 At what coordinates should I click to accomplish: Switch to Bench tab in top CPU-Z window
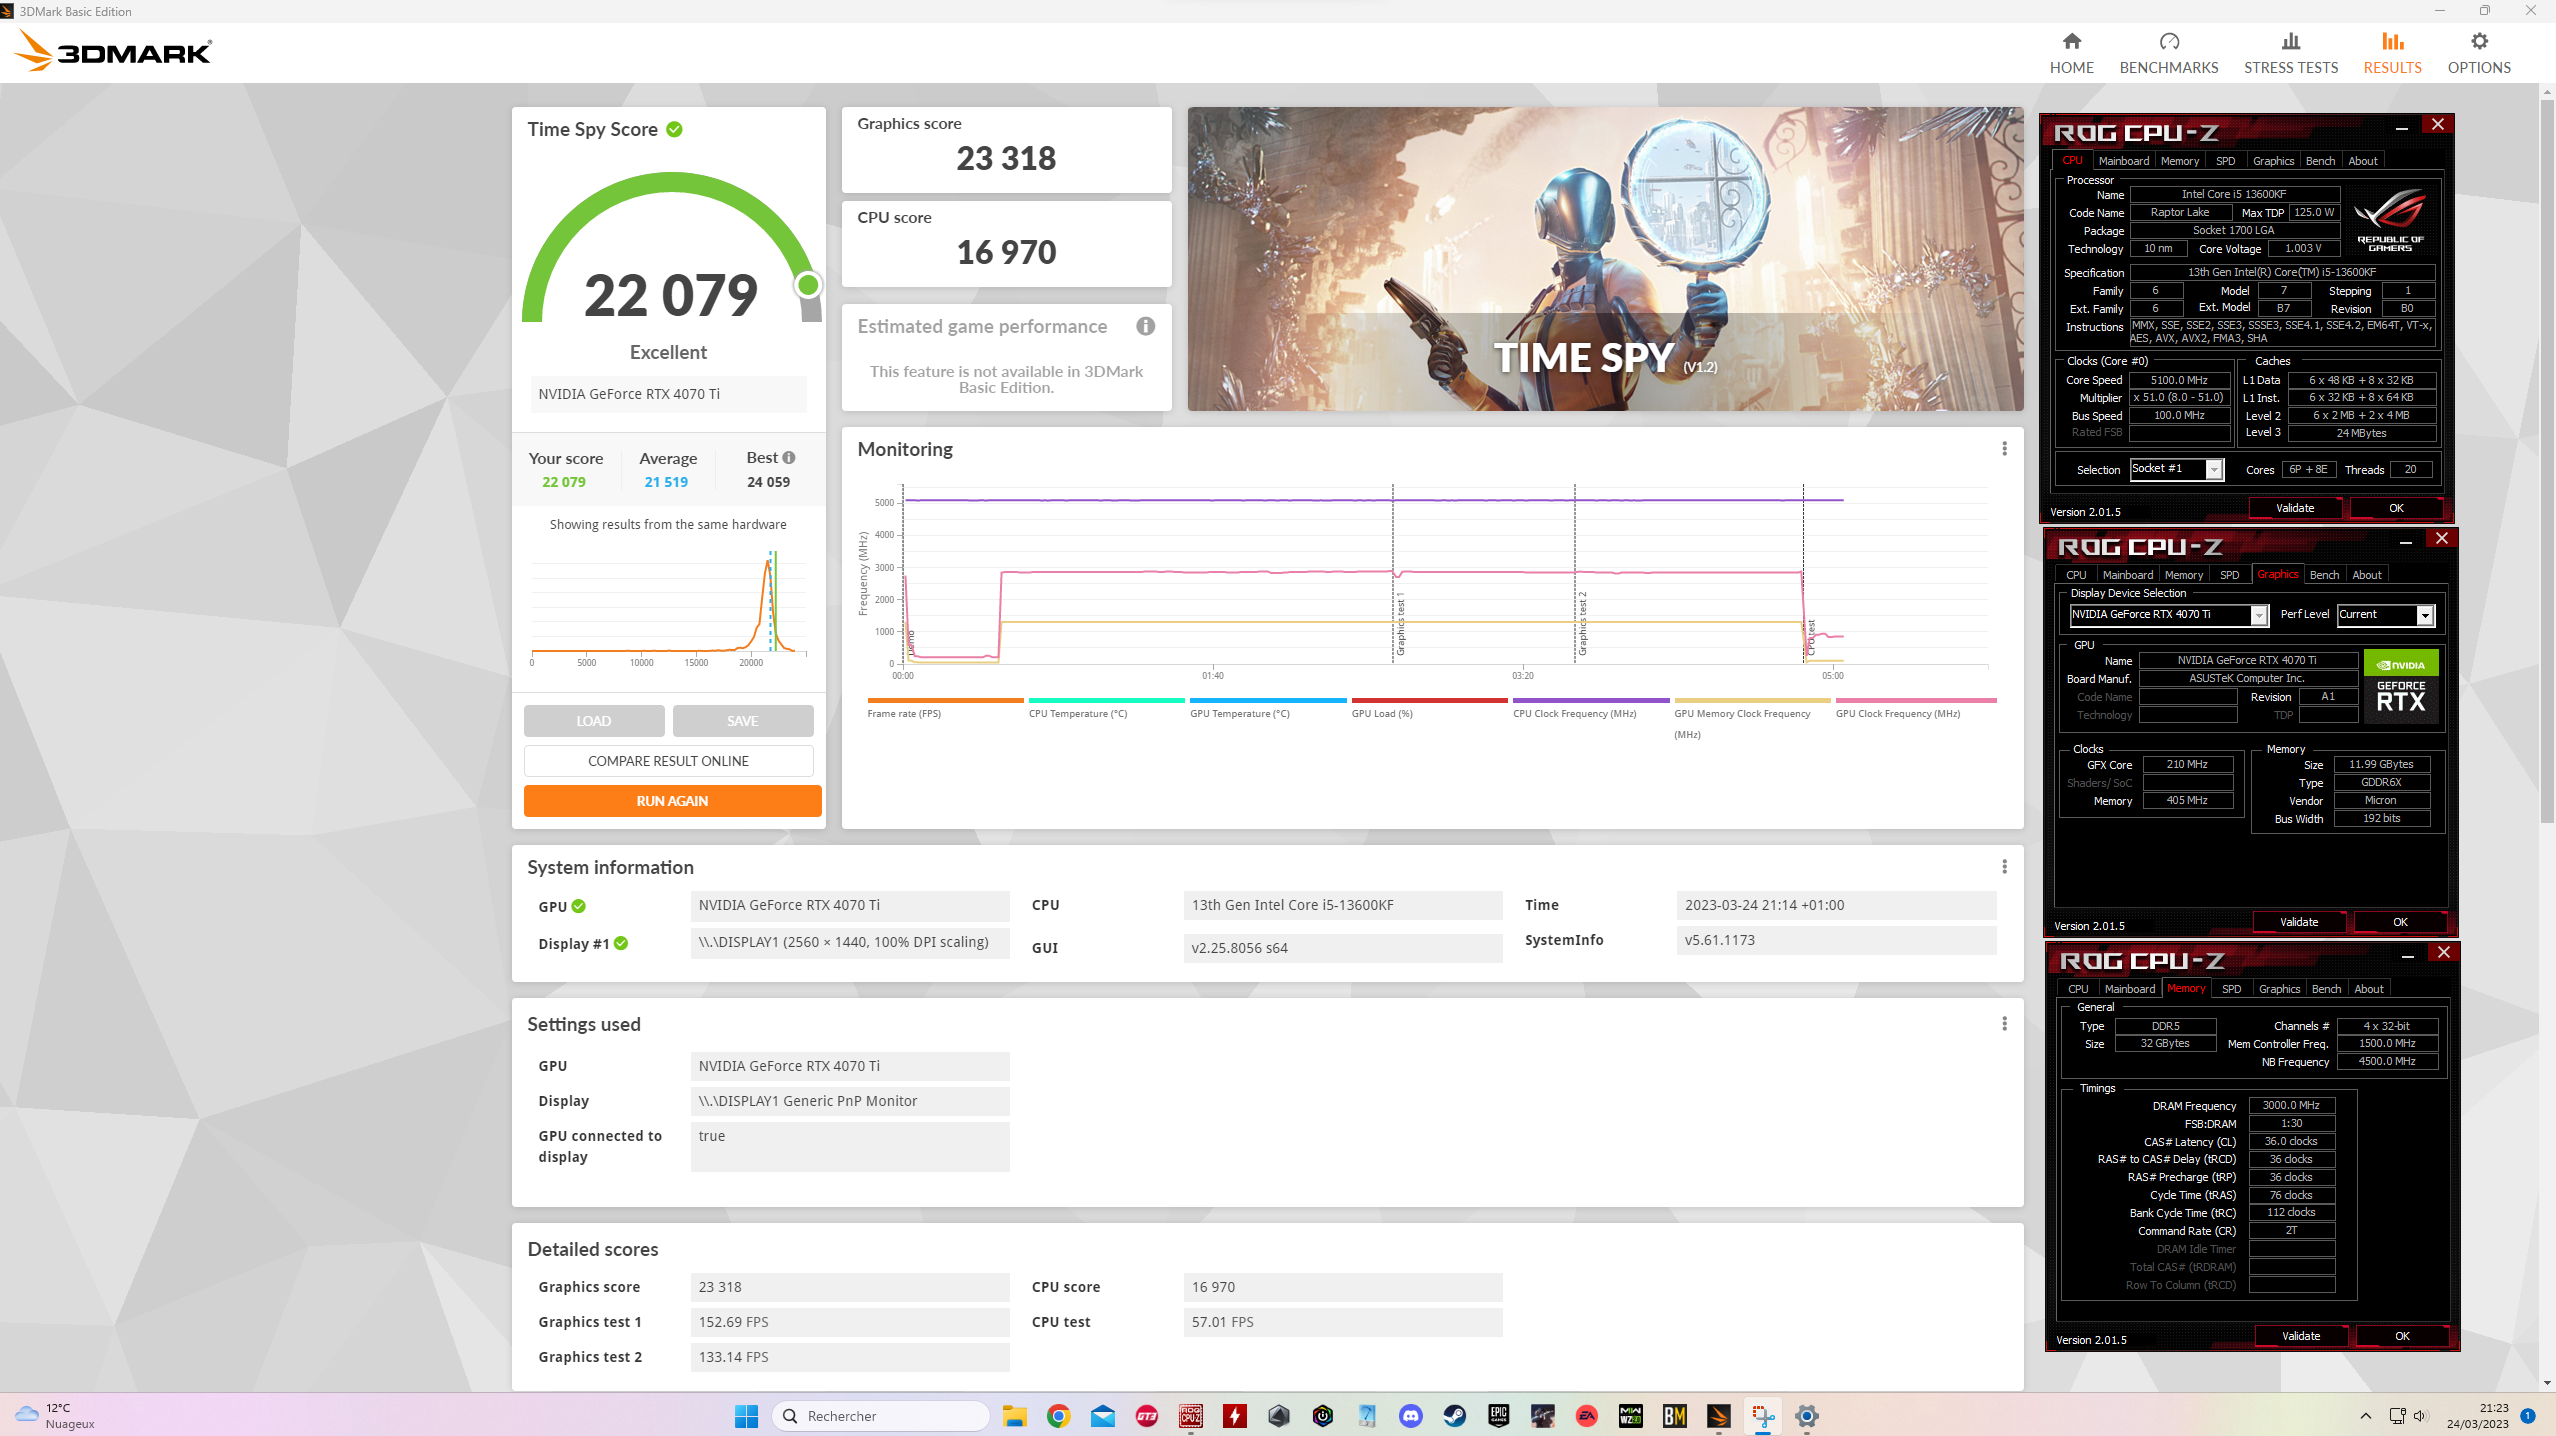(x=2320, y=161)
